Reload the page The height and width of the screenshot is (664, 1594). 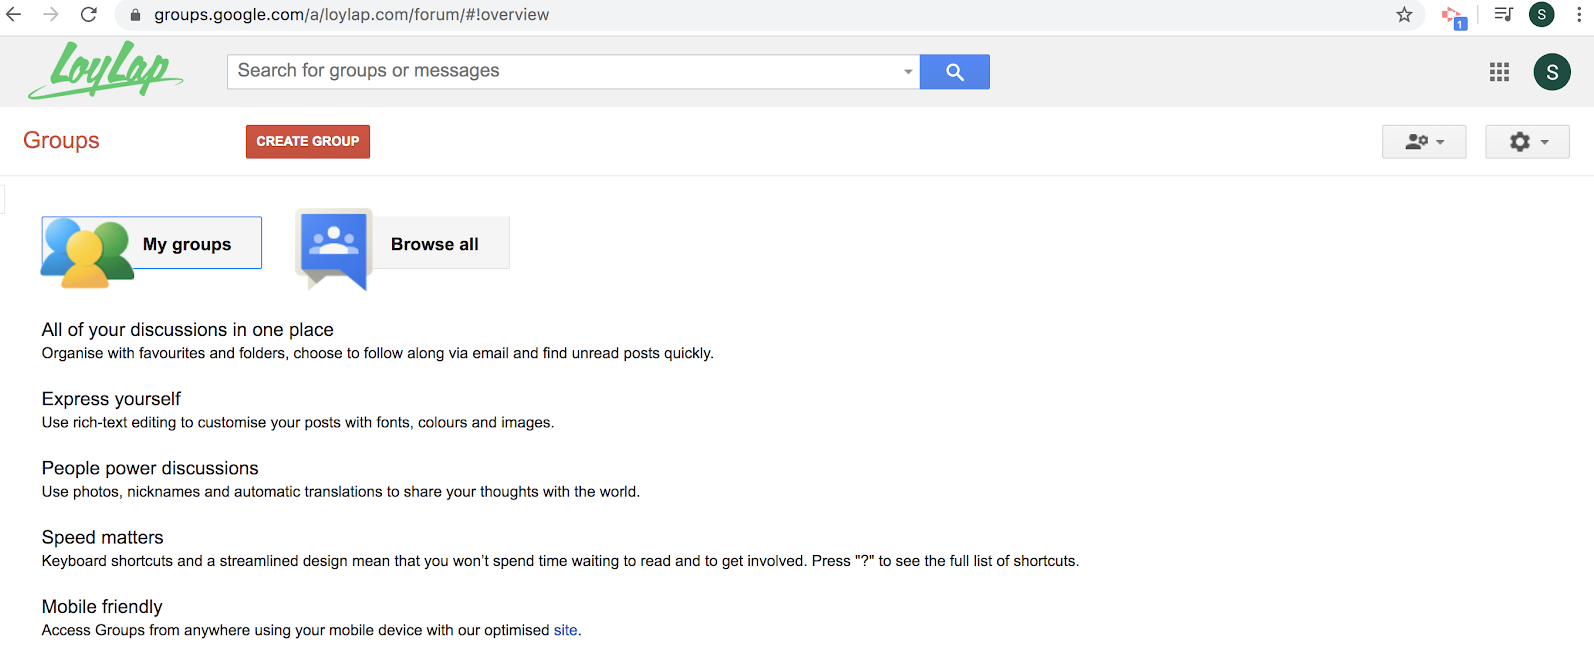coord(89,14)
